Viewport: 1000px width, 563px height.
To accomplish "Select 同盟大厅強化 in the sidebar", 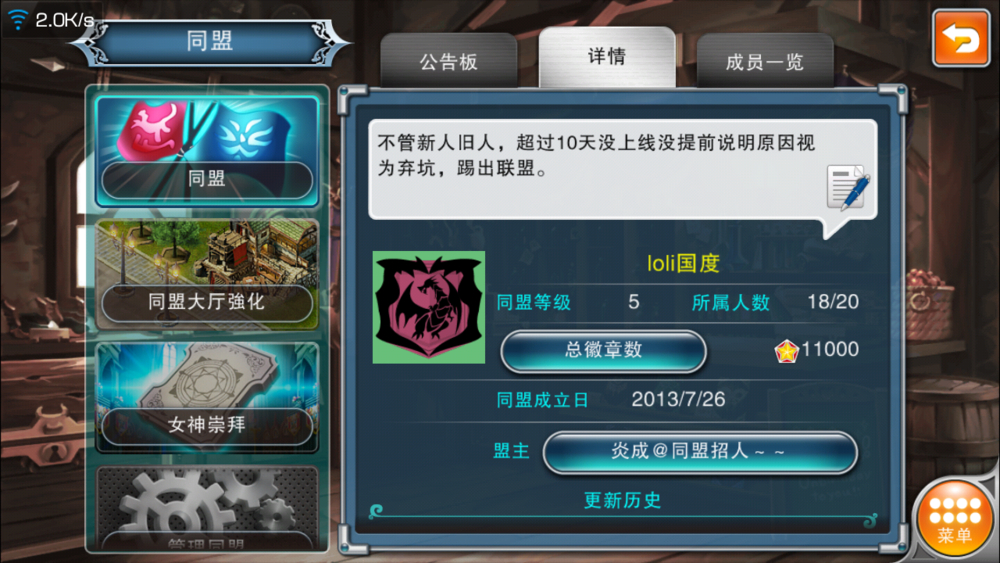I will [x=207, y=302].
